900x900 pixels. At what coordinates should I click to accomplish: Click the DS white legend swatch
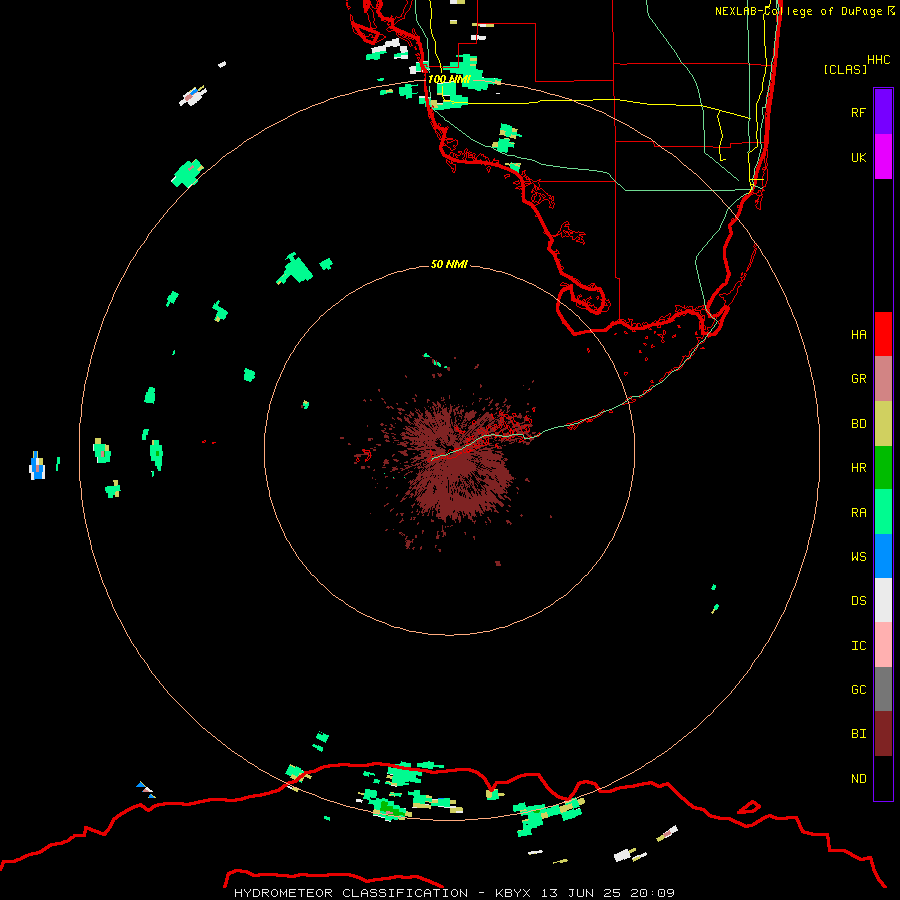(883, 600)
